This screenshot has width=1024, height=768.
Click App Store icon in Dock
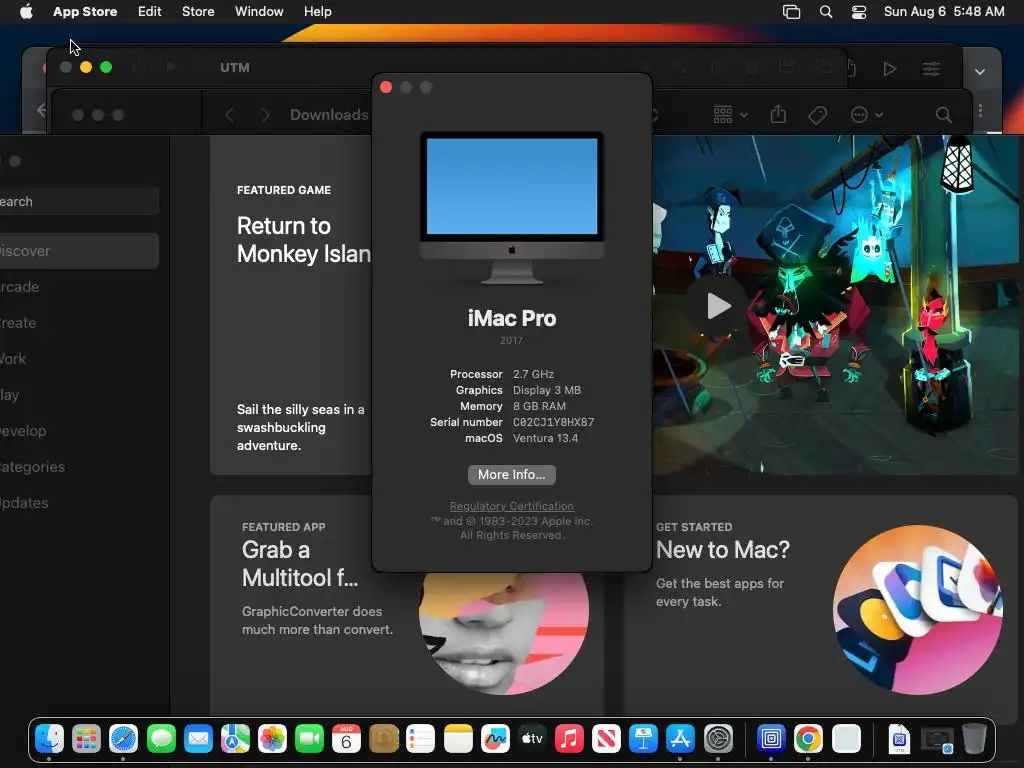coord(680,739)
